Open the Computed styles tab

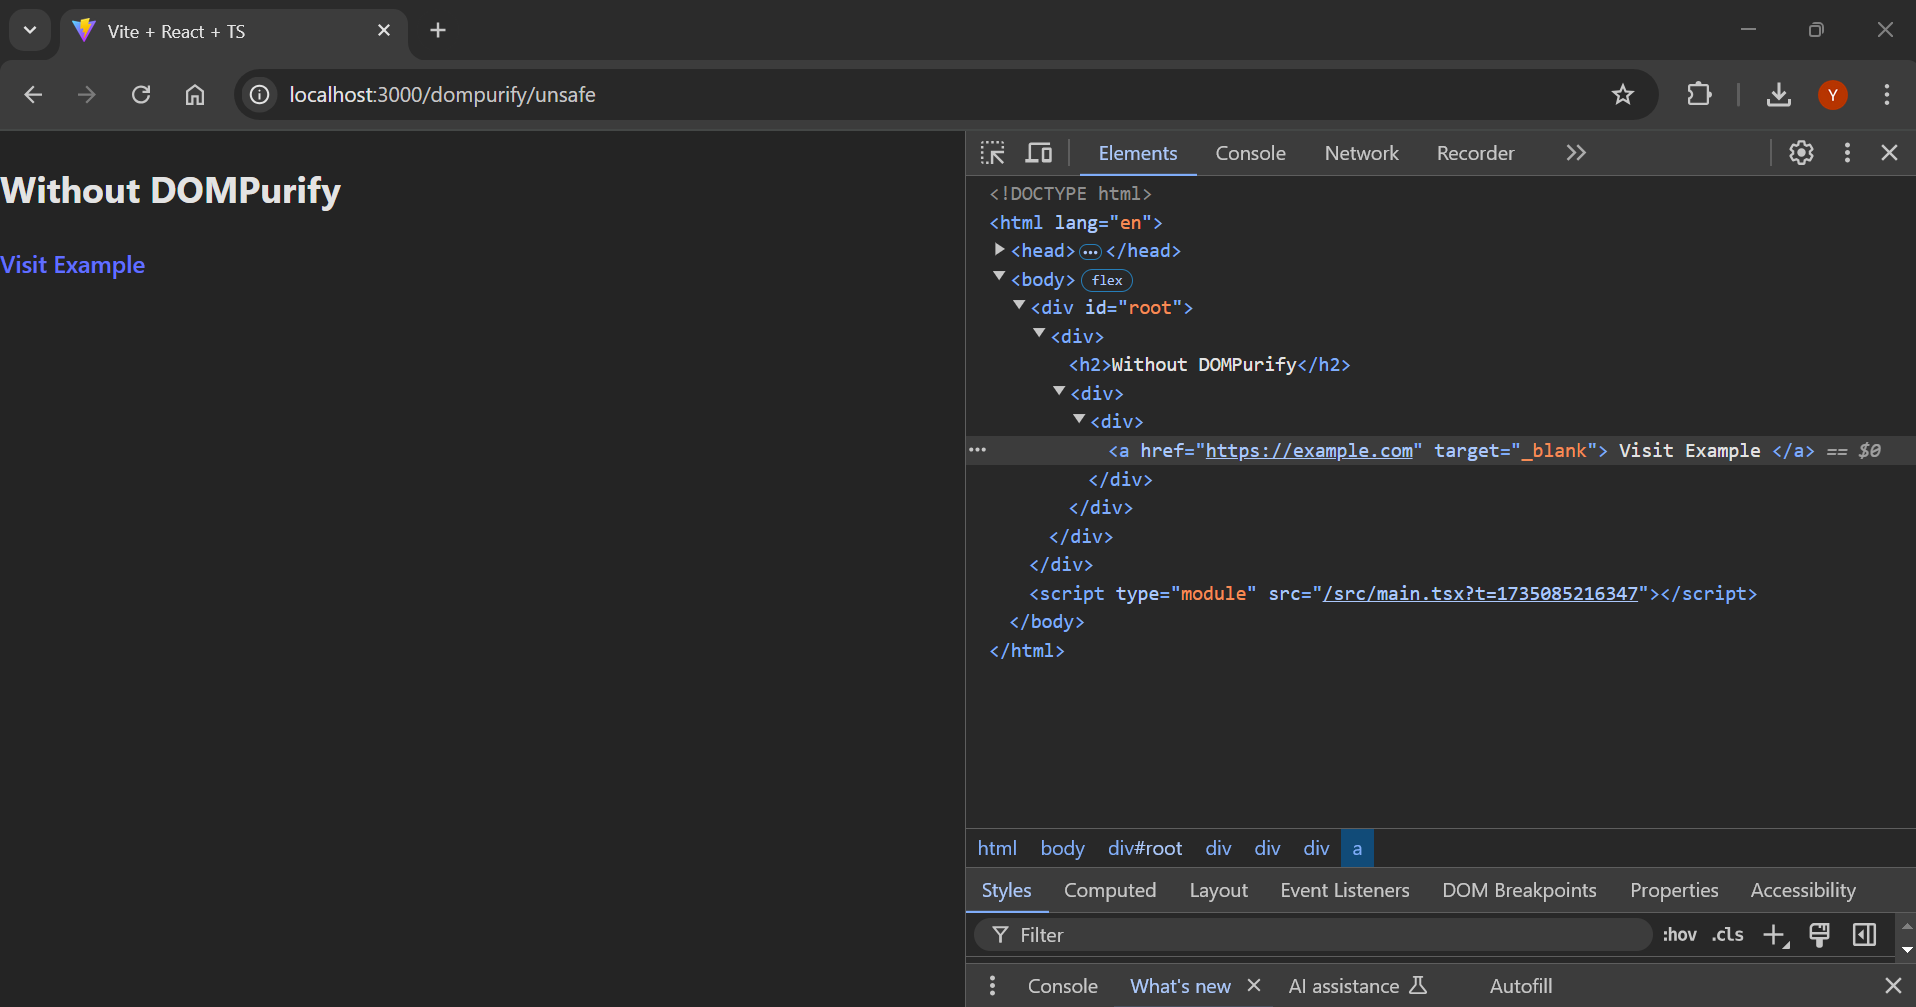point(1110,889)
